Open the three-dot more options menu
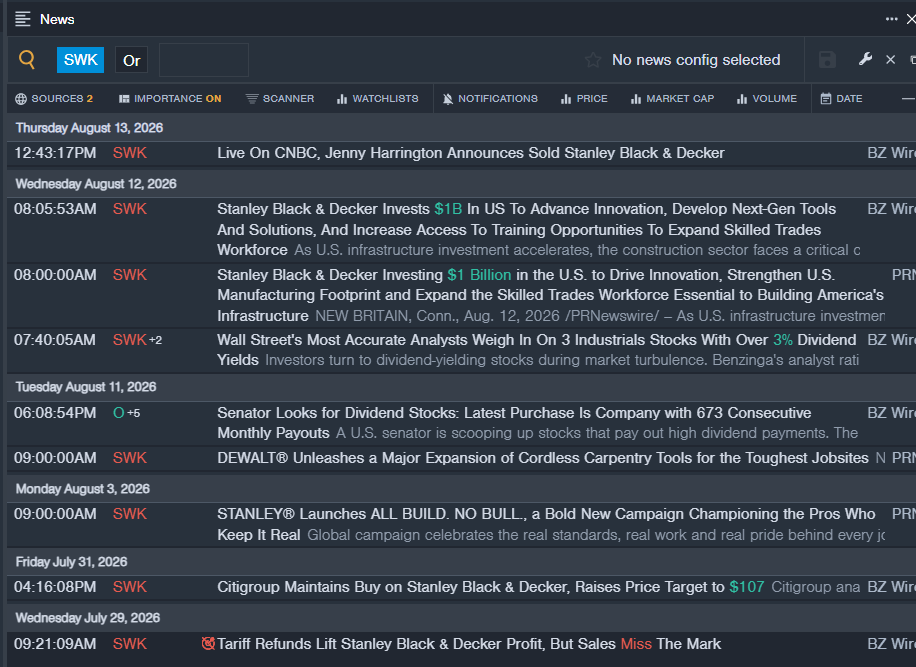 [x=891, y=19]
